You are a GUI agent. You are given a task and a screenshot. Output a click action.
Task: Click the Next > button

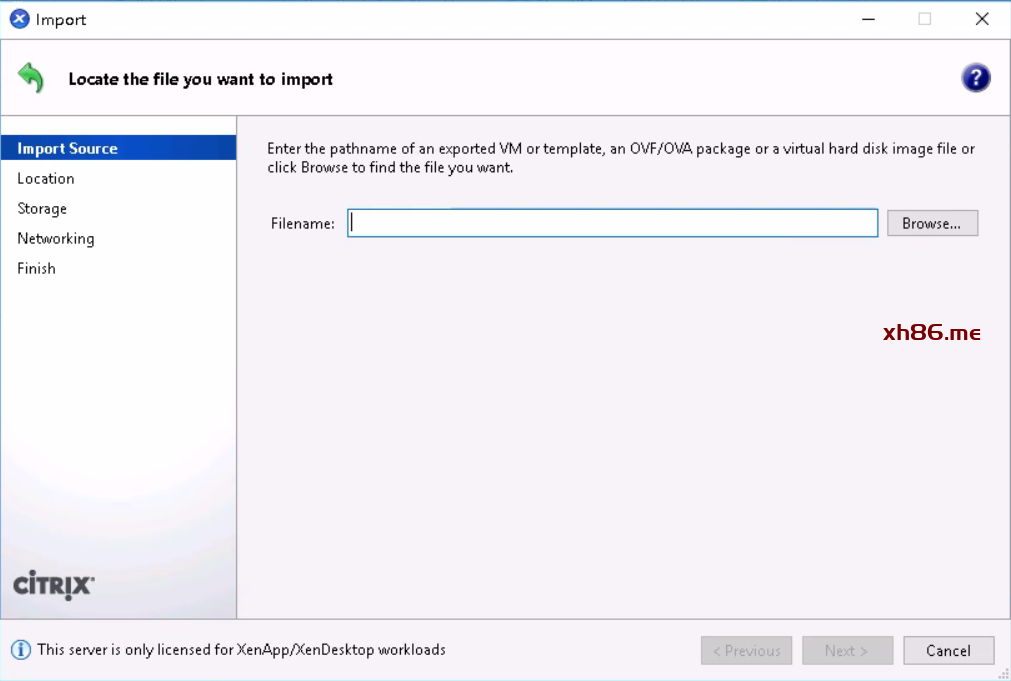[847, 650]
